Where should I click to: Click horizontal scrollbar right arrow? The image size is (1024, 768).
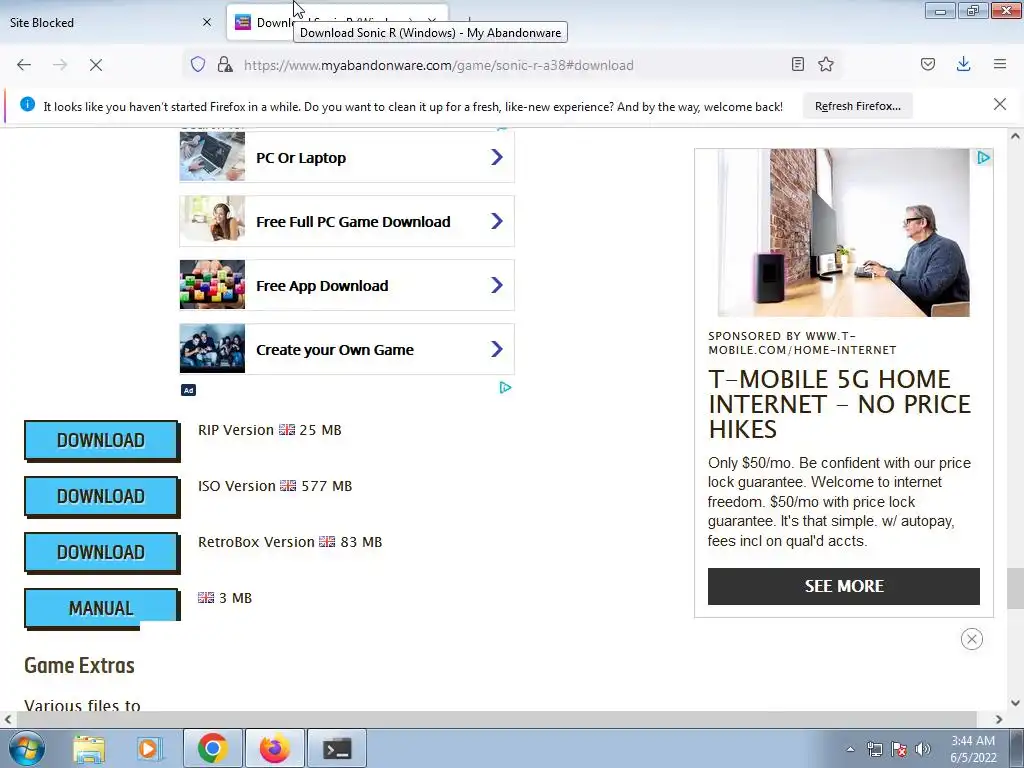pyautogui.click(x=999, y=719)
